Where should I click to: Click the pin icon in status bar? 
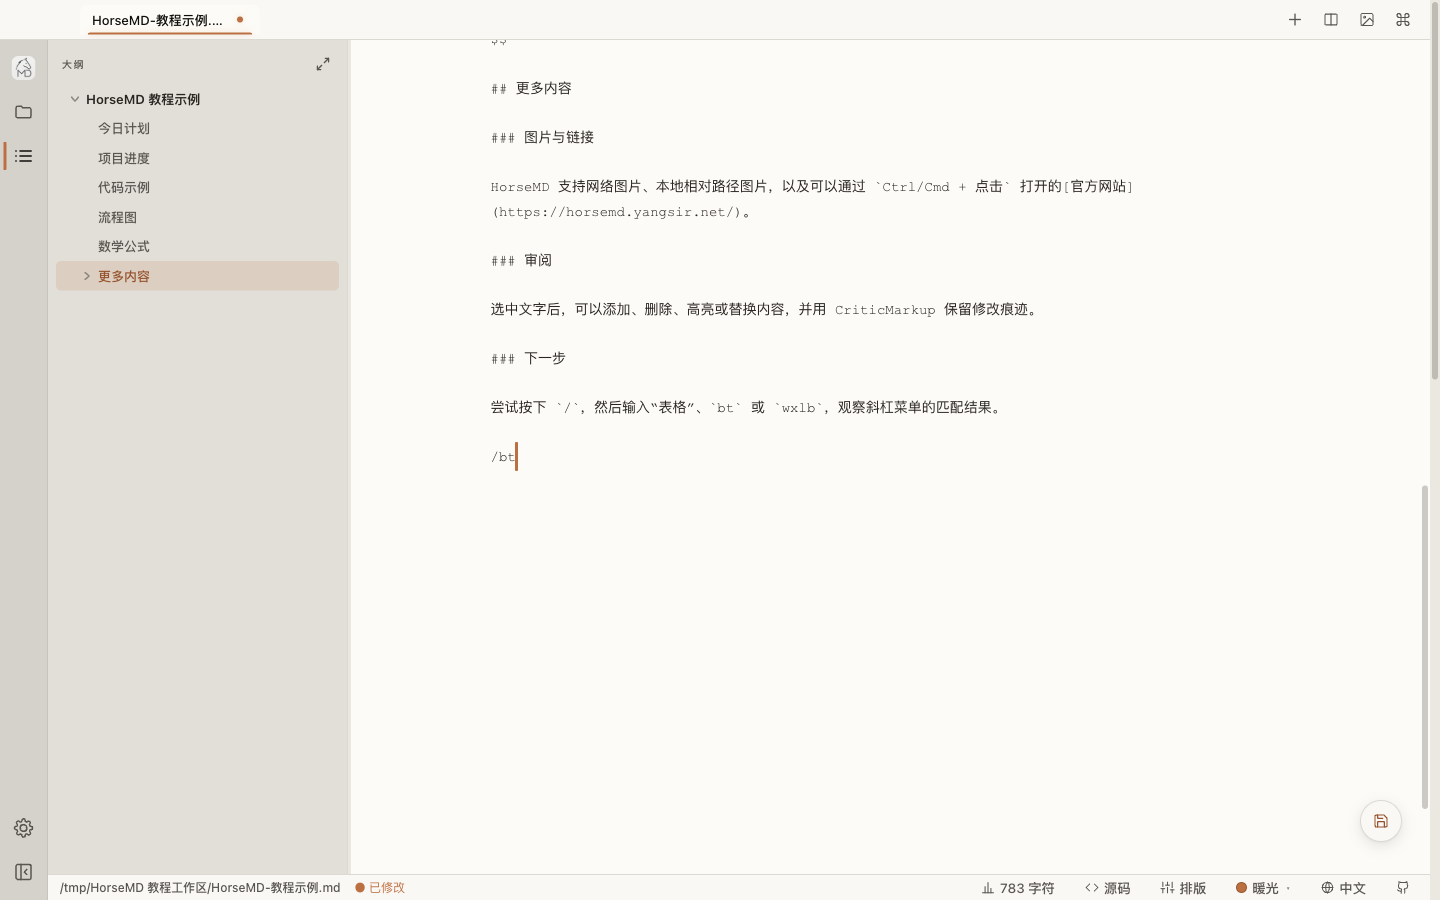pyautogui.click(x=1403, y=888)
